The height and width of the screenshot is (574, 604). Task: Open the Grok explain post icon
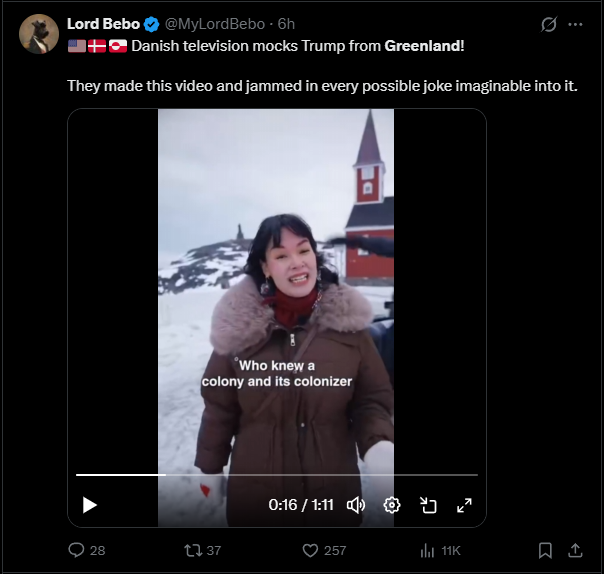(548, 24)
